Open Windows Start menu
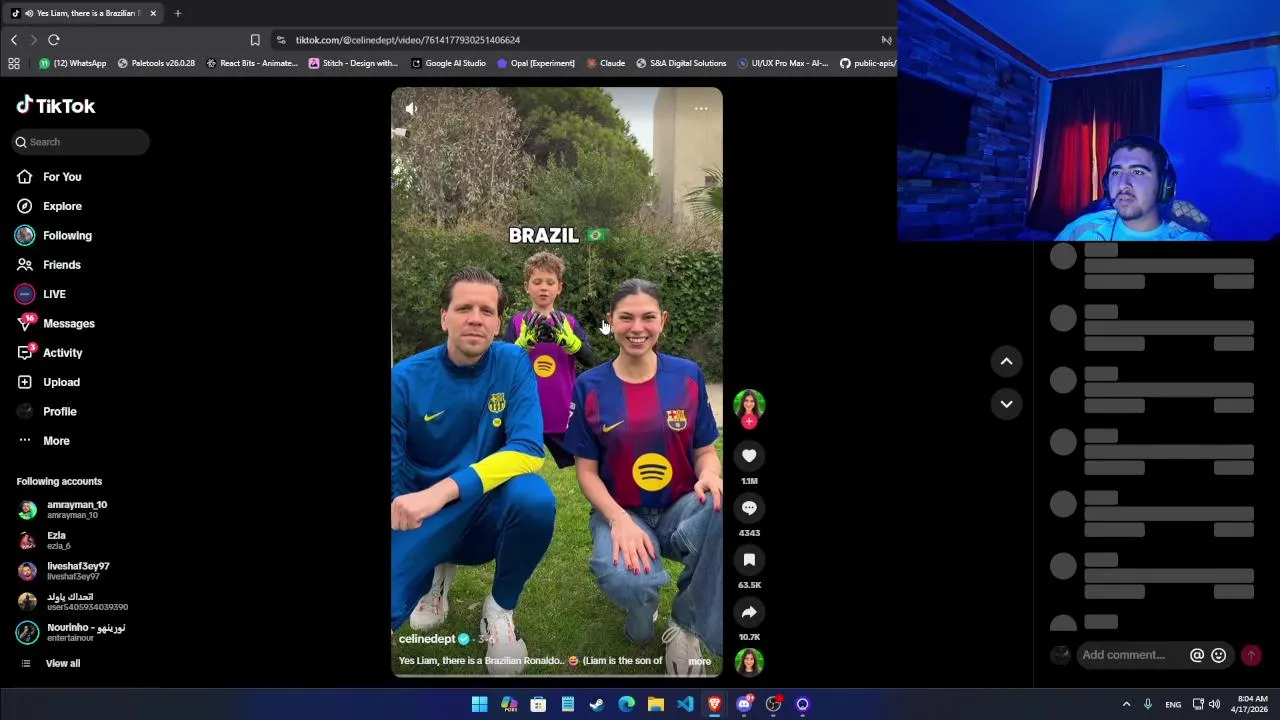This screenshot has height=720, width=1280. (479, 704)
